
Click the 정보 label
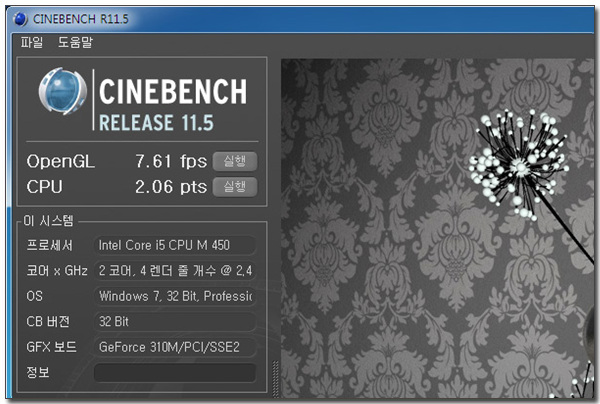click(x=38, y=372)
